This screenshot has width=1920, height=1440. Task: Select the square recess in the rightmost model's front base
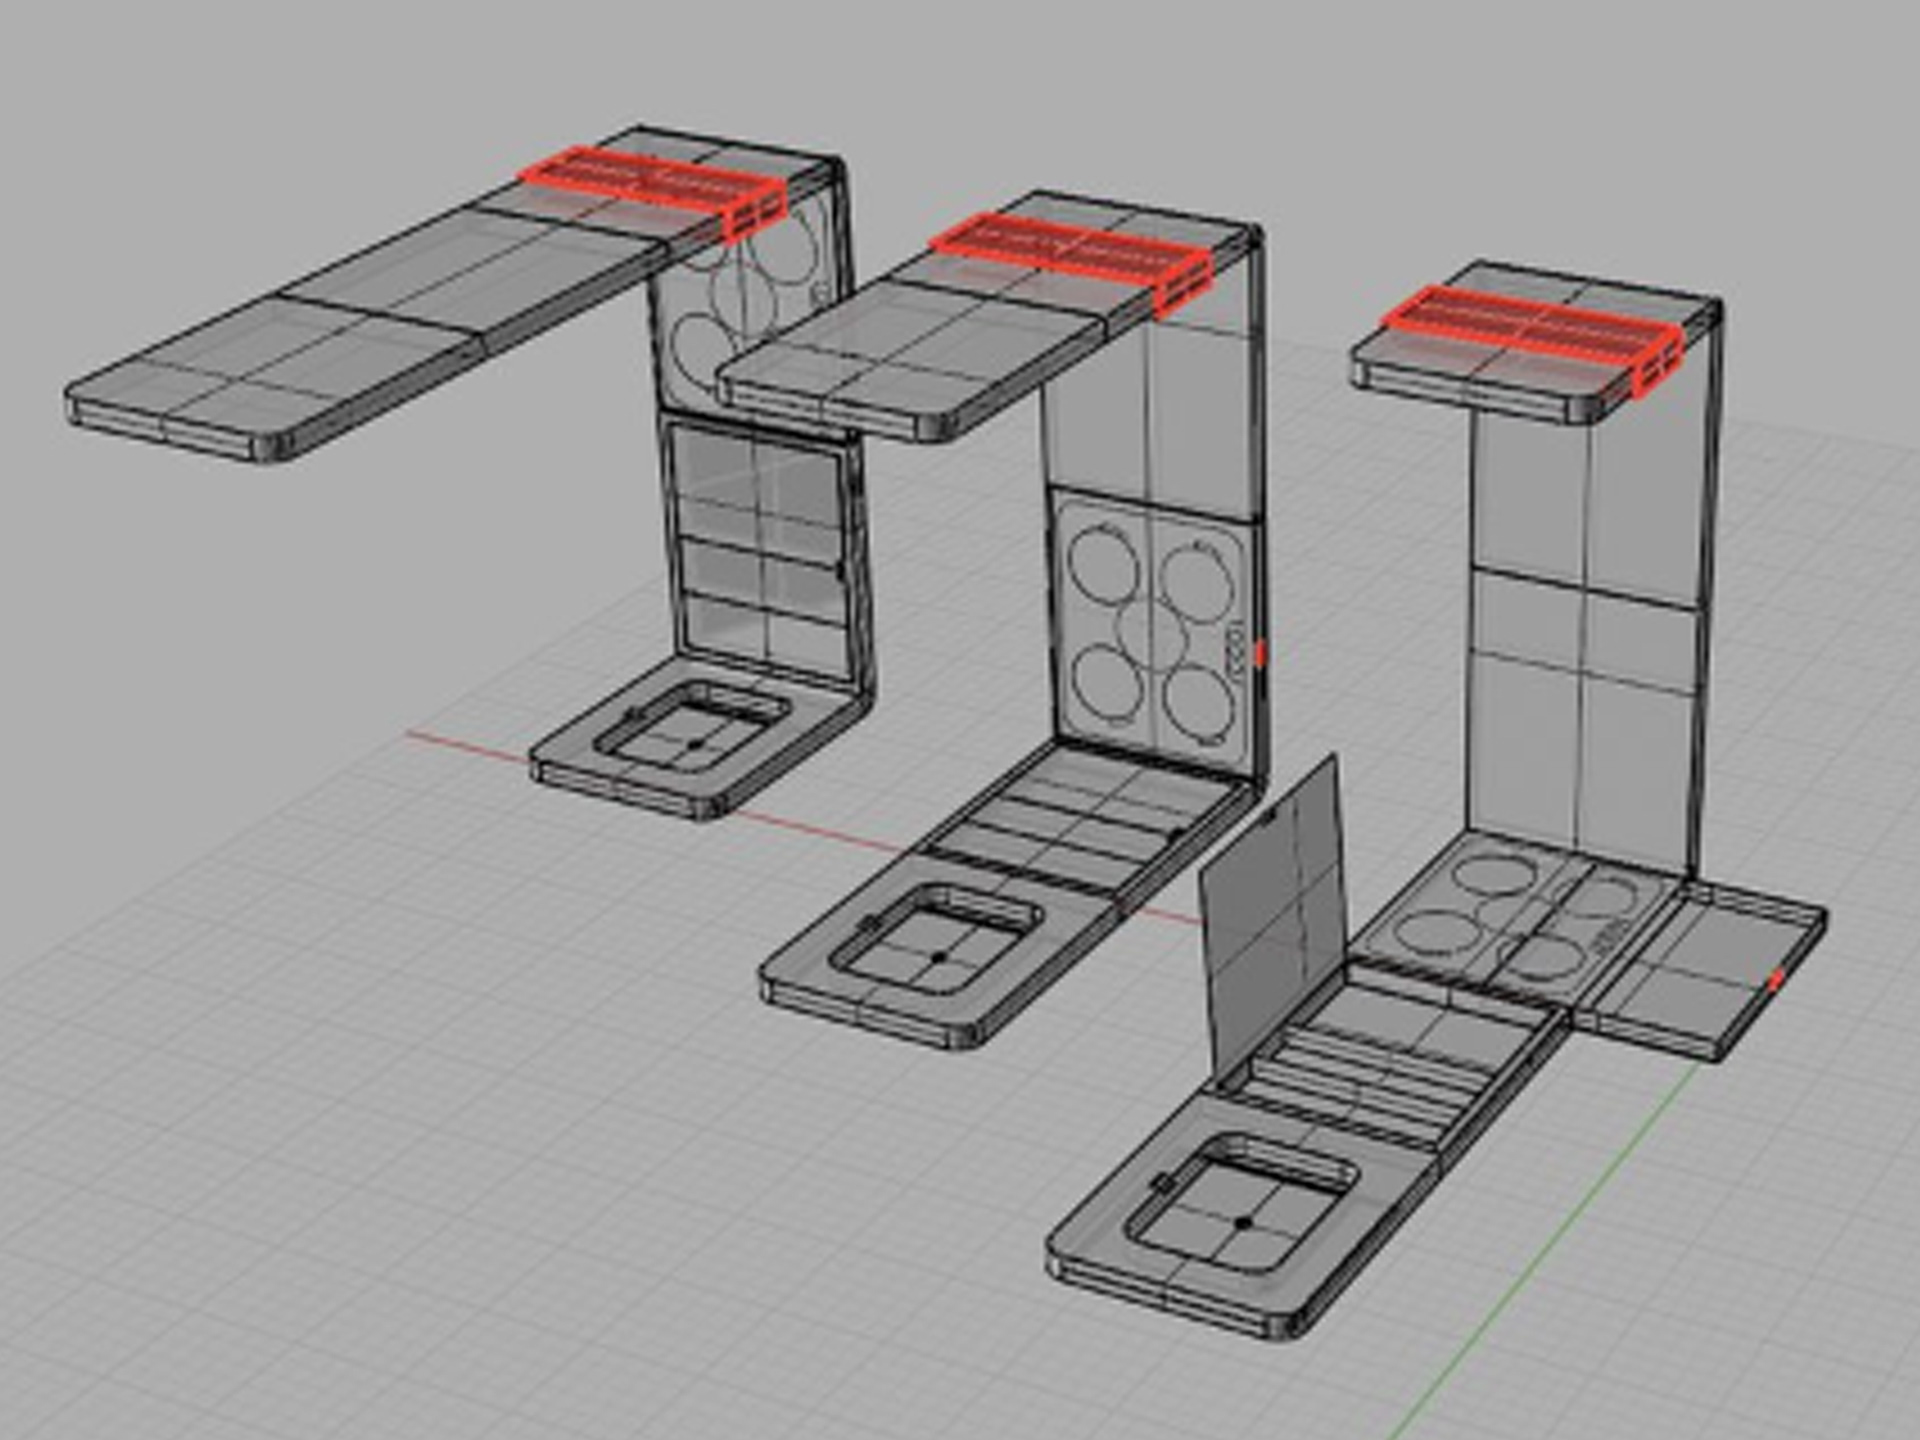[x=1242, y=1203]
